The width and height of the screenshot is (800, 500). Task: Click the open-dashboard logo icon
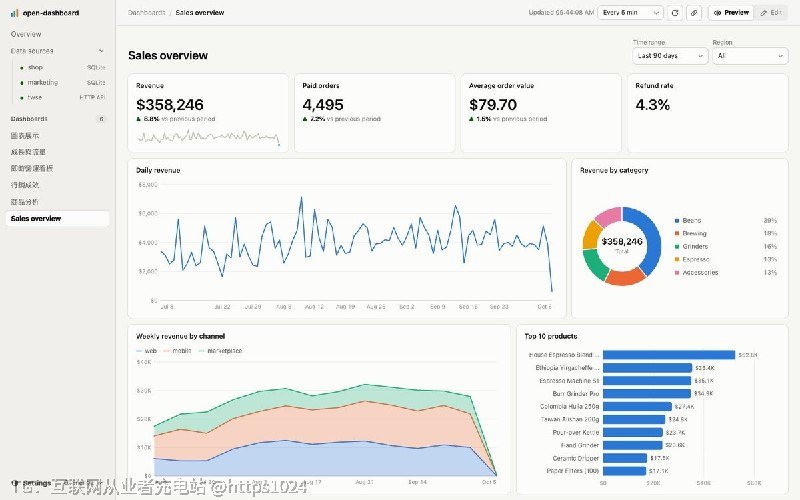[x=14, y=13]
